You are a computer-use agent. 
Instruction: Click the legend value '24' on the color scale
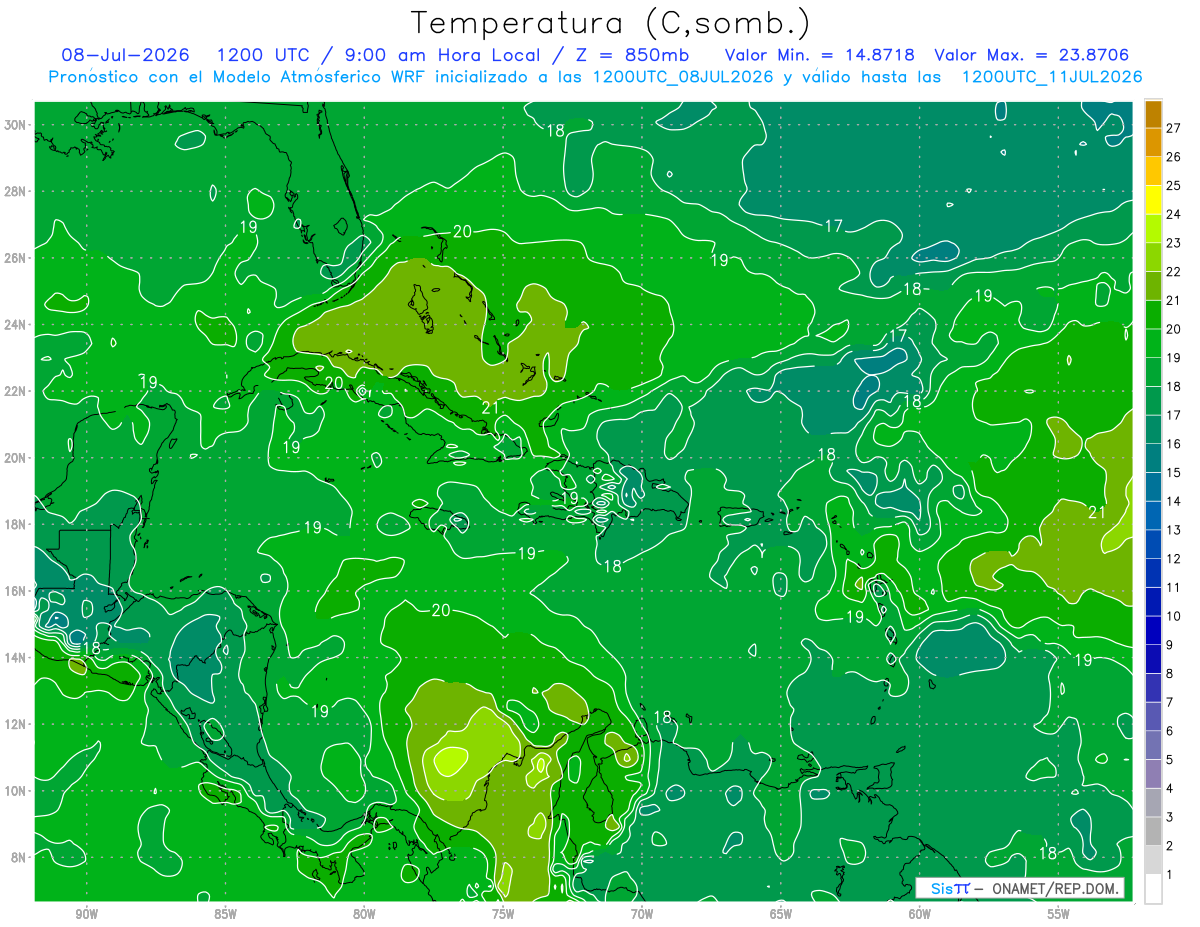(x=1173, y=214)
